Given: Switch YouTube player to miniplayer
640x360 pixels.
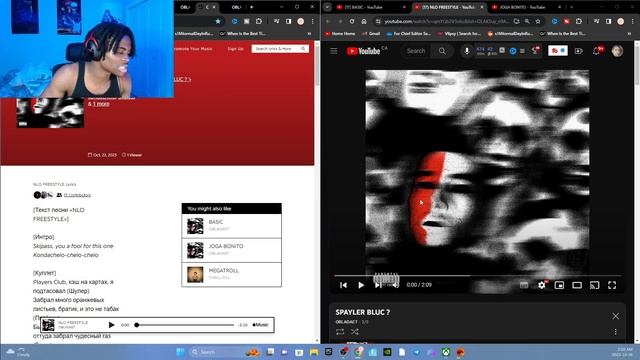Looking at the screenshot, I should 559,285.
